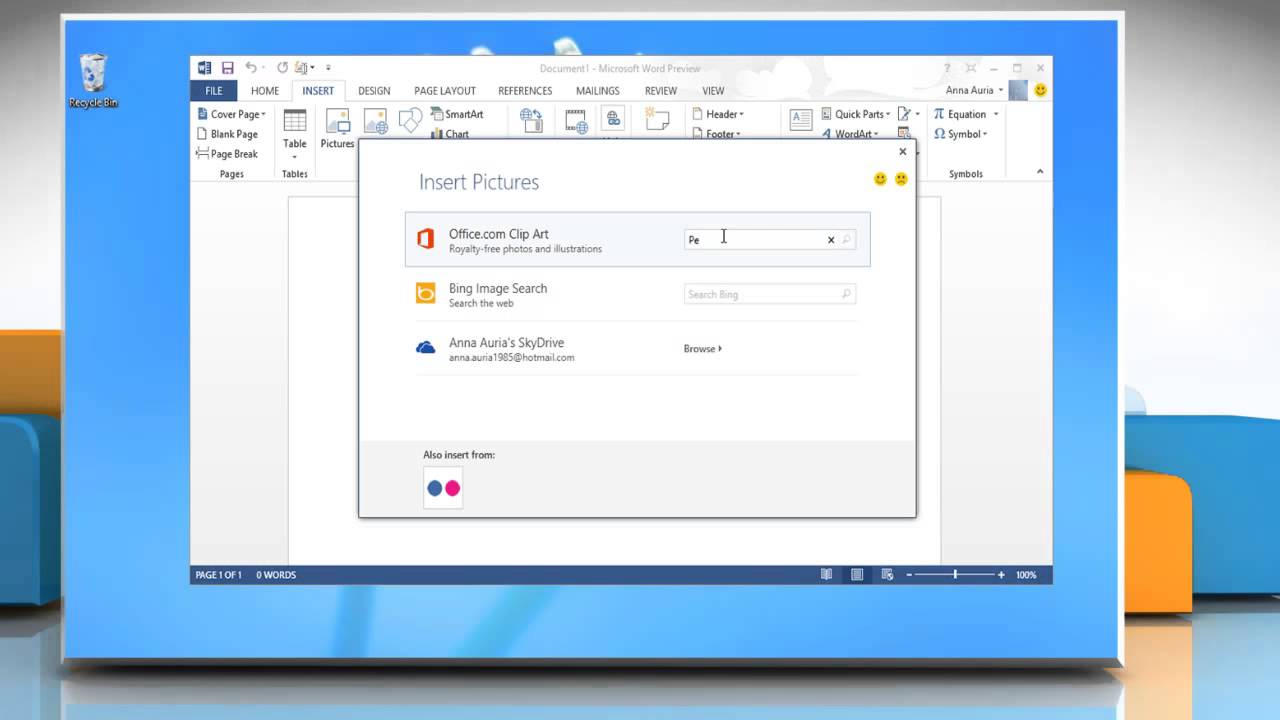Click the Bing search magnifier icon
Viewport: 1280px width, 720px height.
tap(846, 294)
